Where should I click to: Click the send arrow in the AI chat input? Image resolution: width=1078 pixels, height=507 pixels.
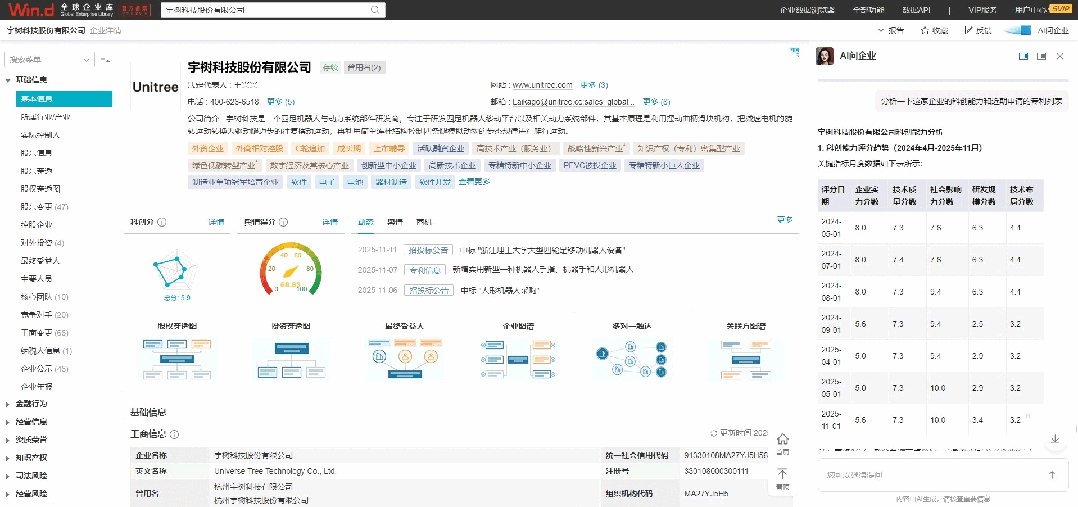coord(1051,475)
